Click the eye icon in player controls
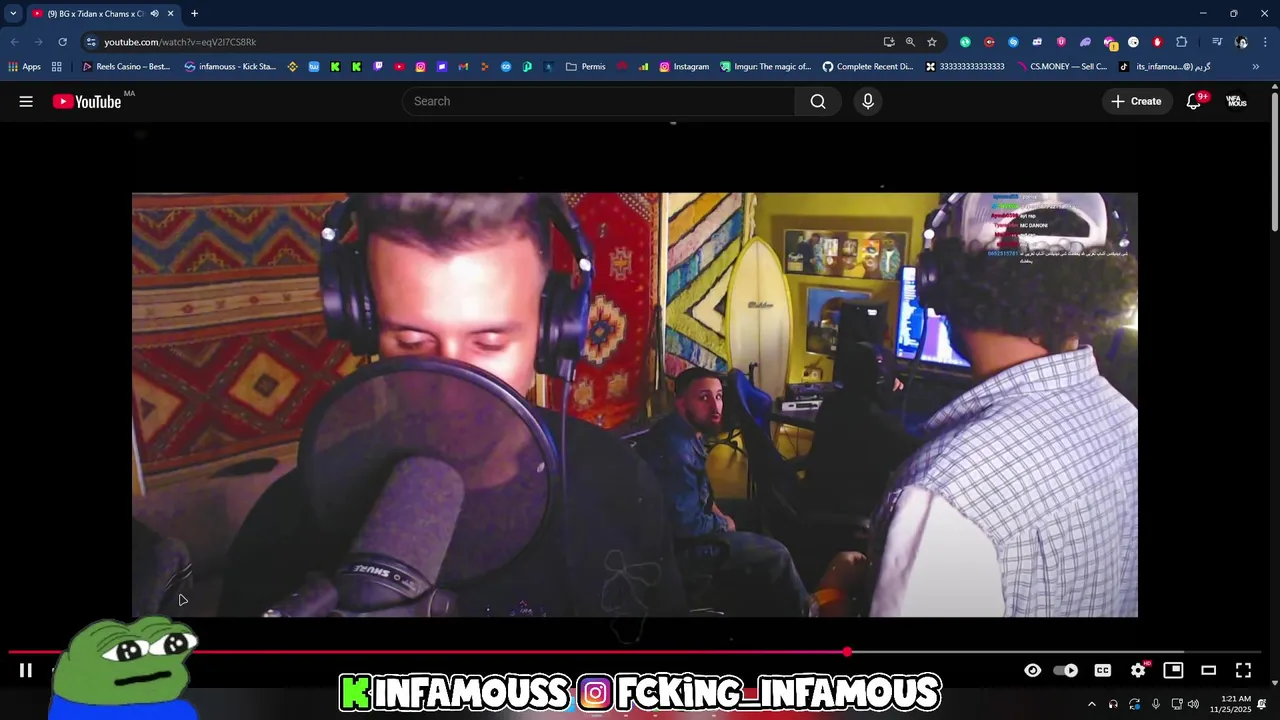The image size is (1280, 720). [1033, 670]
